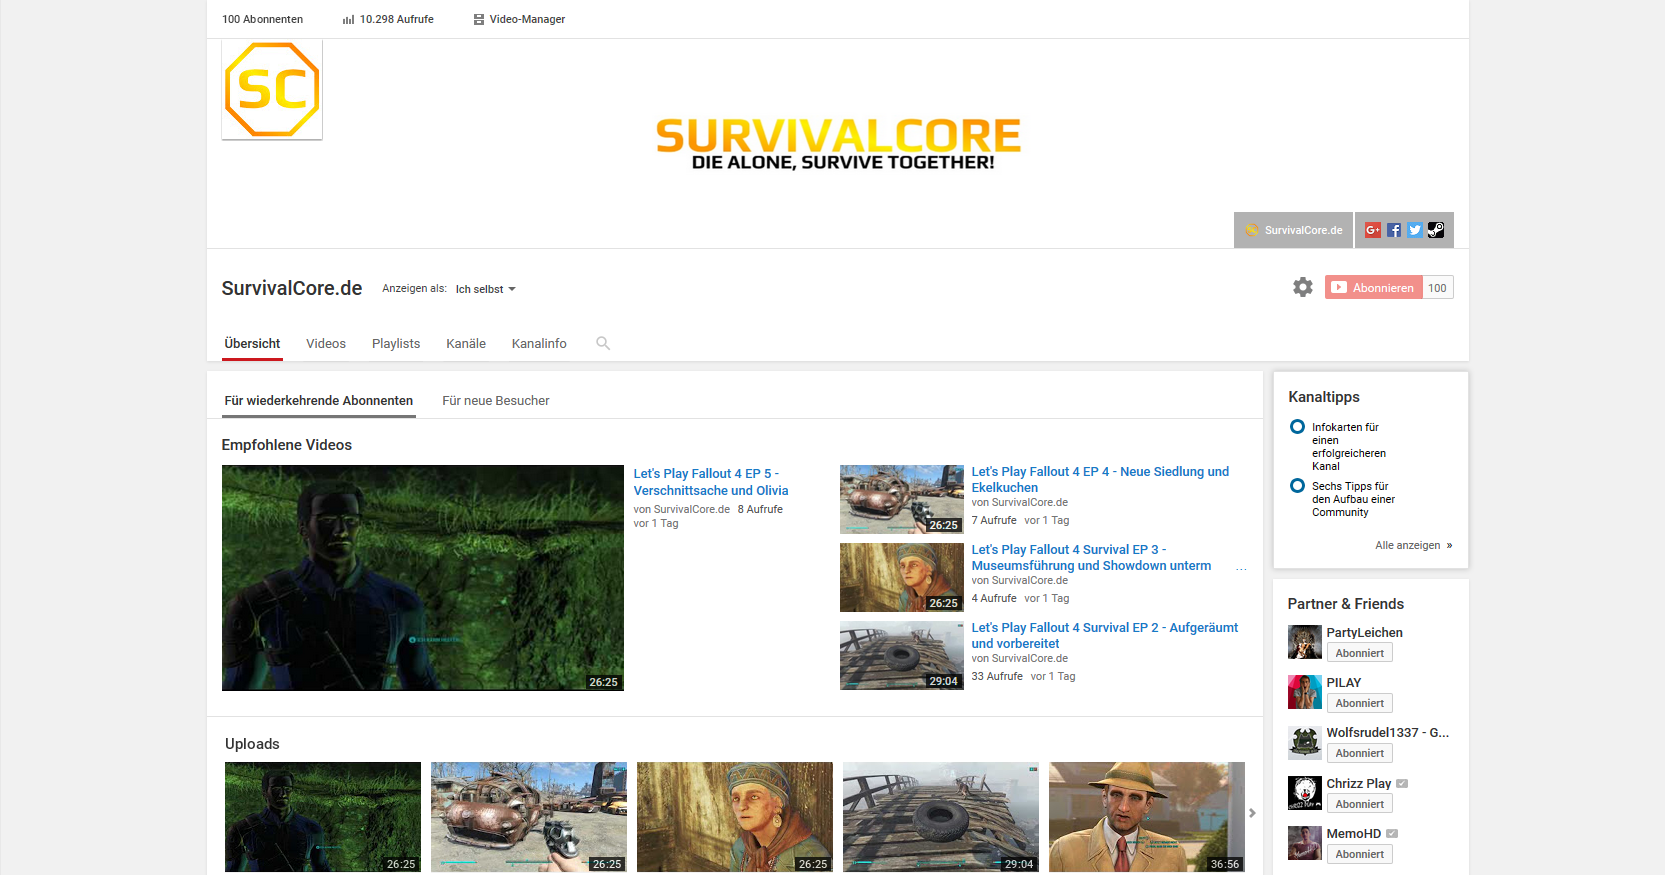Click the SC channel avatar logo
Viewport: 1665px width, 875px height.
[x=272, y=90]
